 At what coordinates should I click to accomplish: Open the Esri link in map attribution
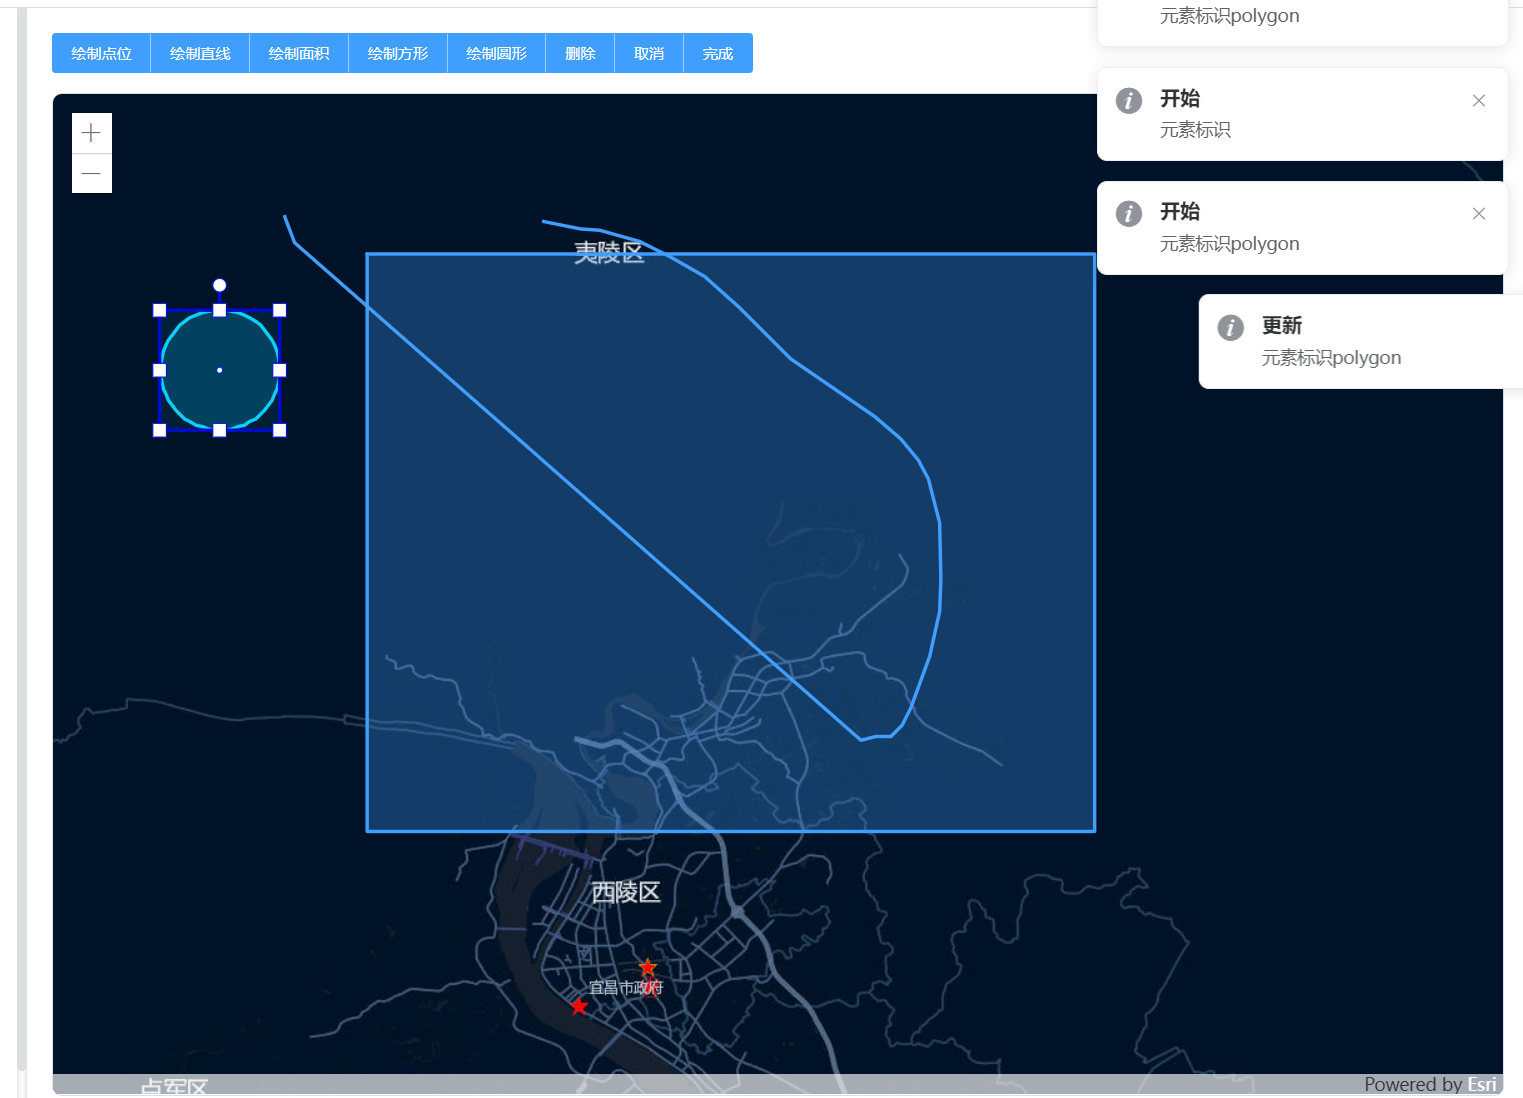(1482, 1084)
